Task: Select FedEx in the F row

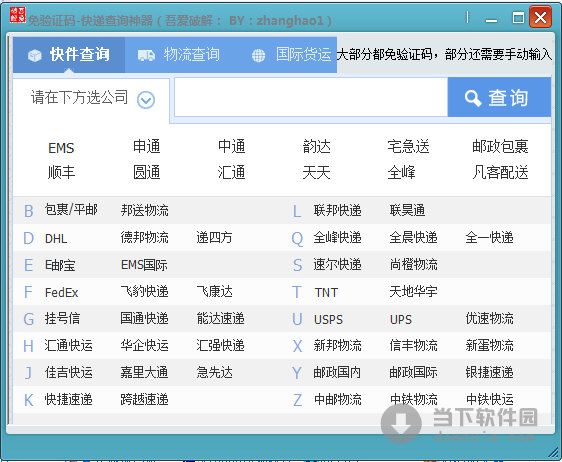Action: click(x=61, y=292)
